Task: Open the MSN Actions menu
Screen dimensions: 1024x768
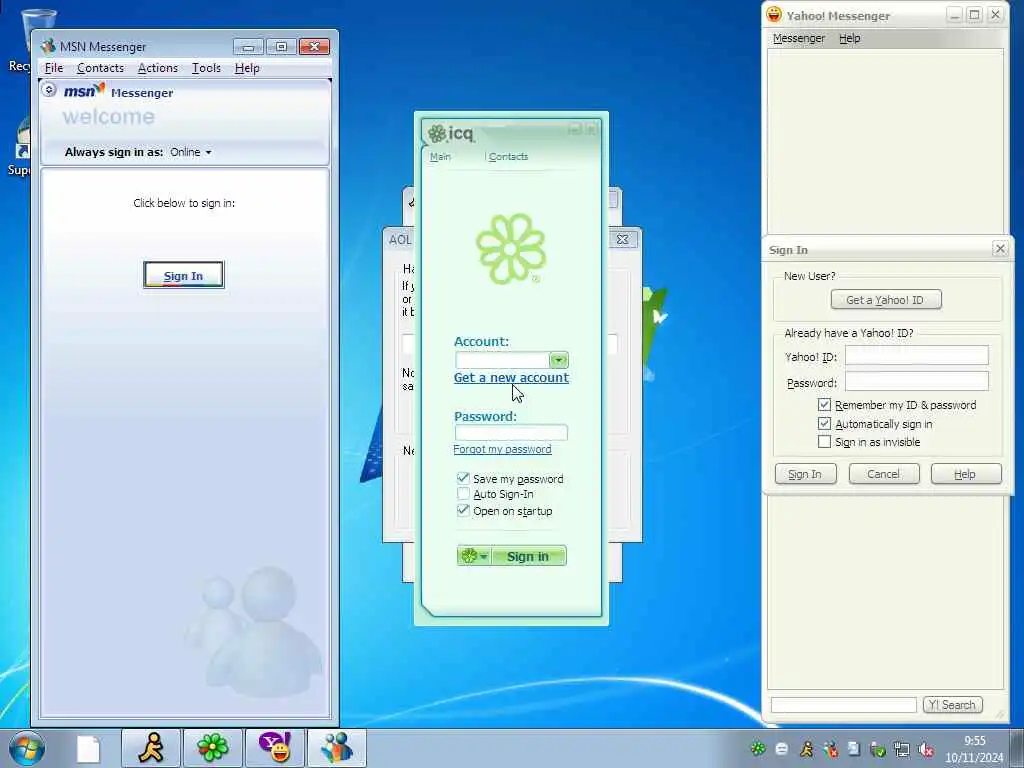Action: point(157,68)
